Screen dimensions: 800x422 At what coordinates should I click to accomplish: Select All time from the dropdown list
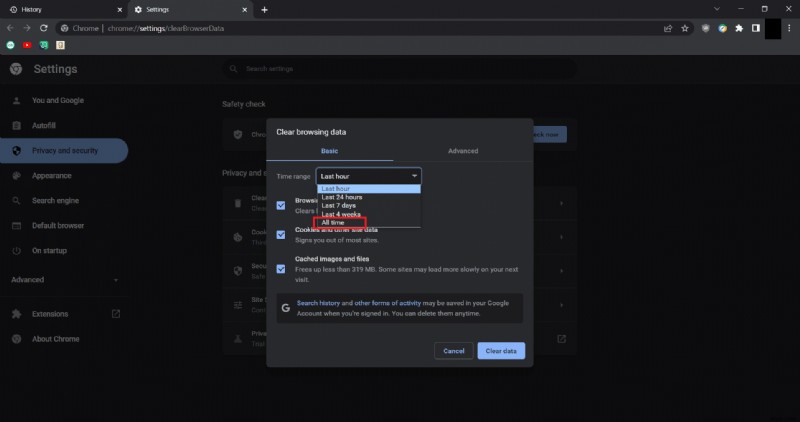point(333,222)
